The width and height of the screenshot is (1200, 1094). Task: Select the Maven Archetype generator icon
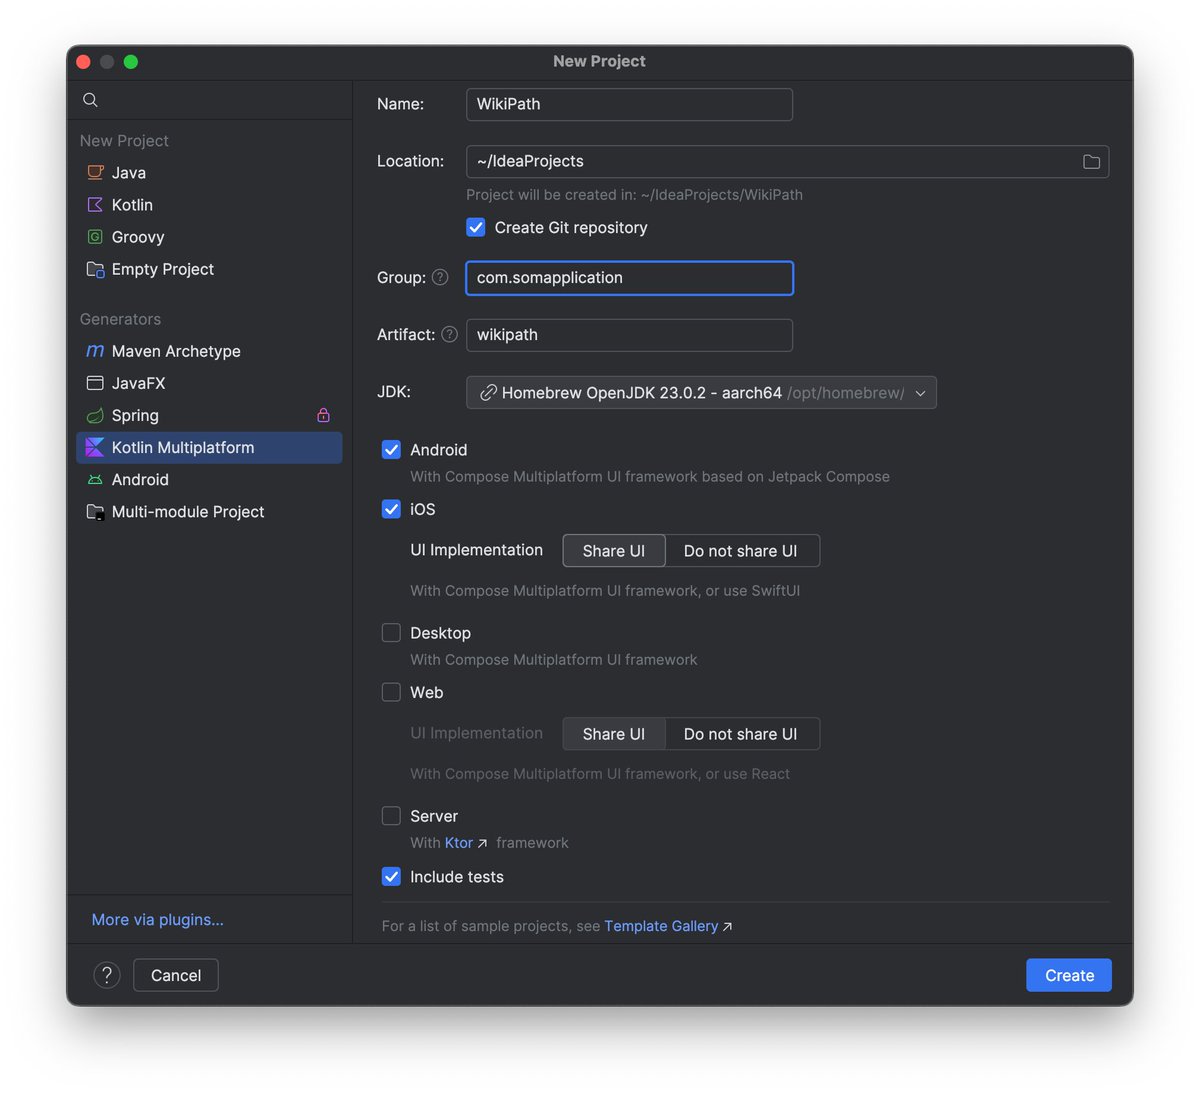coord(94,351)
